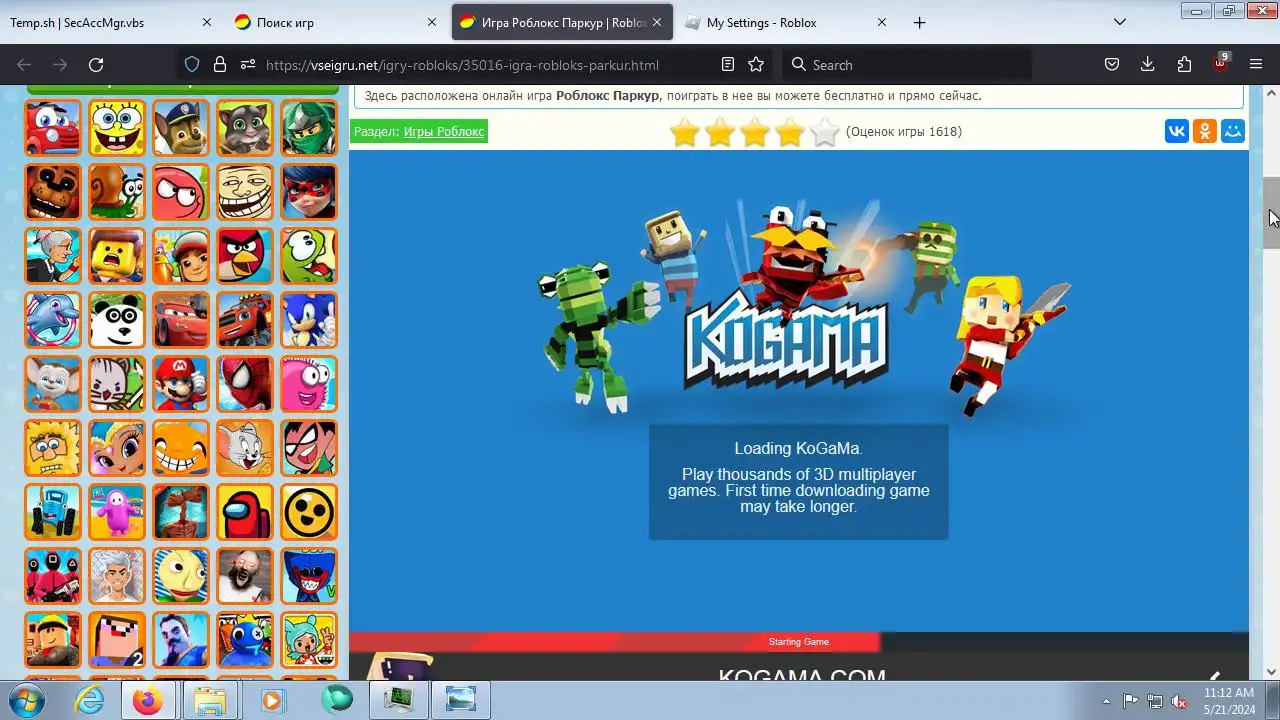Image resolution: width=1280 pixels, height=720 pixels.
Task: Switch to Temp.sh SecAccMgr.vbs tab
Action: pyautogui.click(x=110, y=22)
